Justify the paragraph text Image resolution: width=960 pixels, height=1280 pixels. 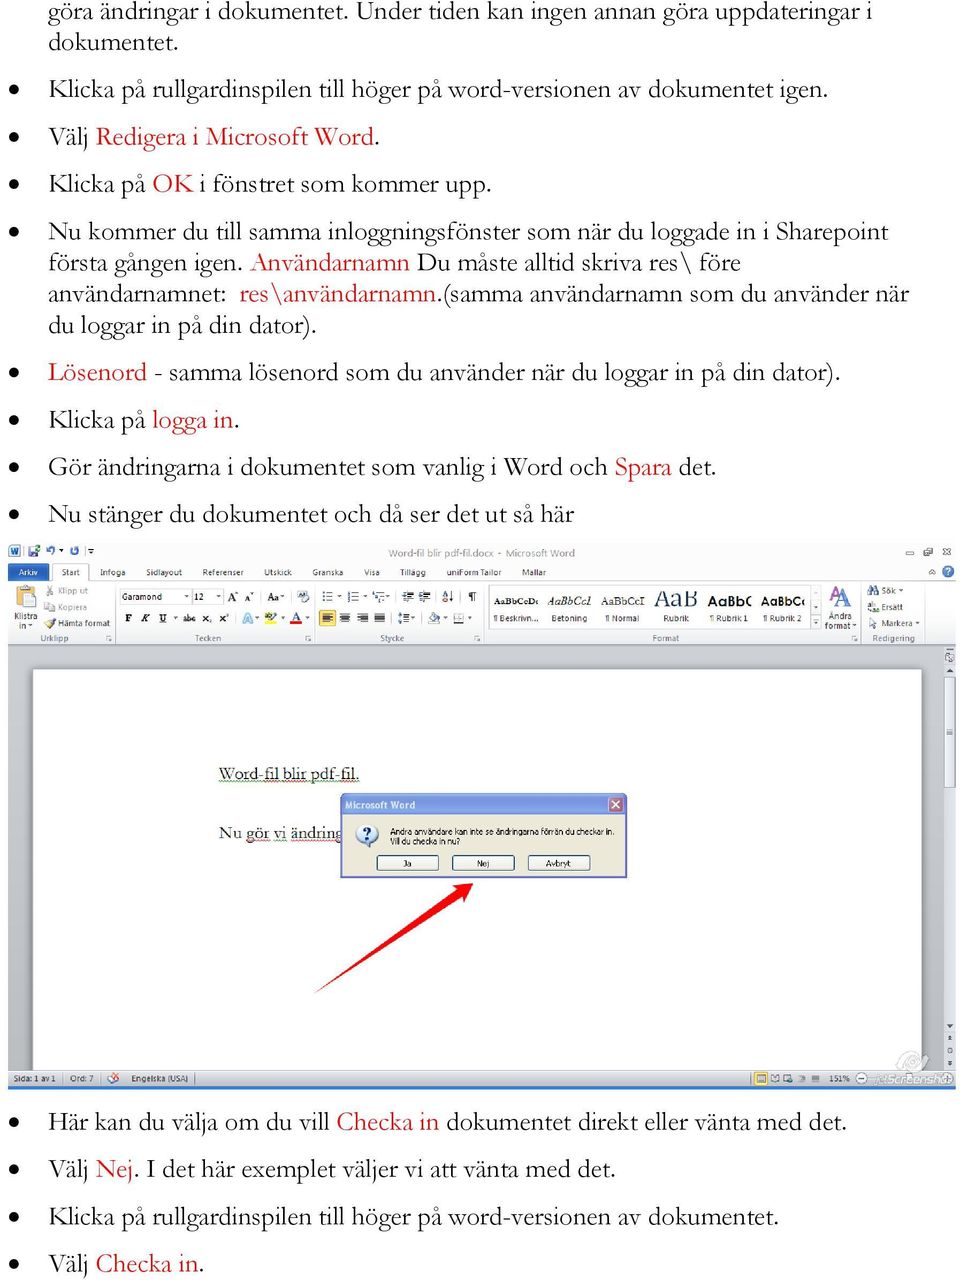pyautogui.click(x=379, y=618)
